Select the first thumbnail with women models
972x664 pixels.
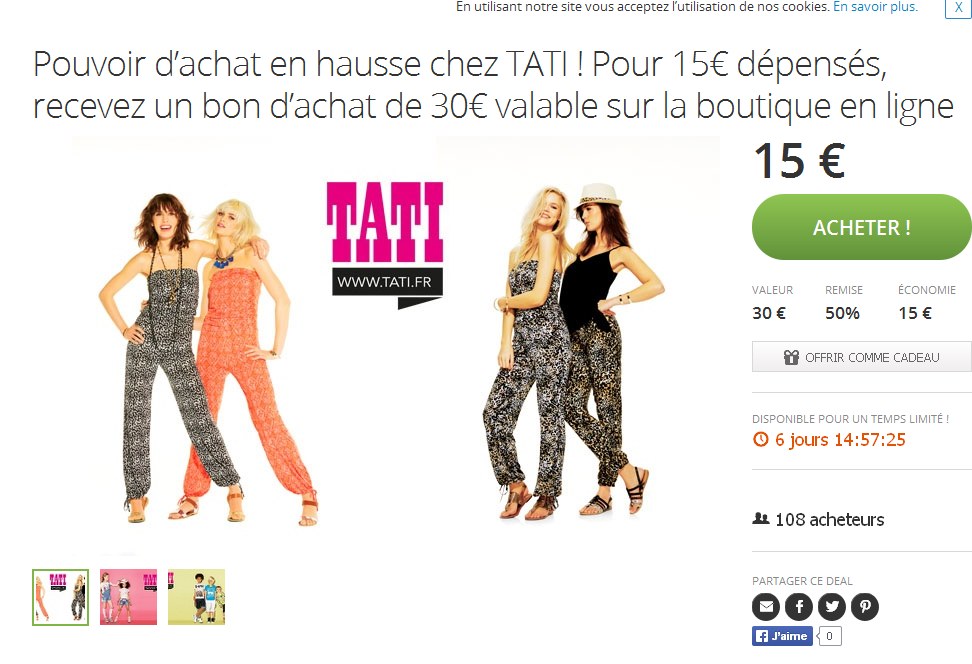coord(61,597)
